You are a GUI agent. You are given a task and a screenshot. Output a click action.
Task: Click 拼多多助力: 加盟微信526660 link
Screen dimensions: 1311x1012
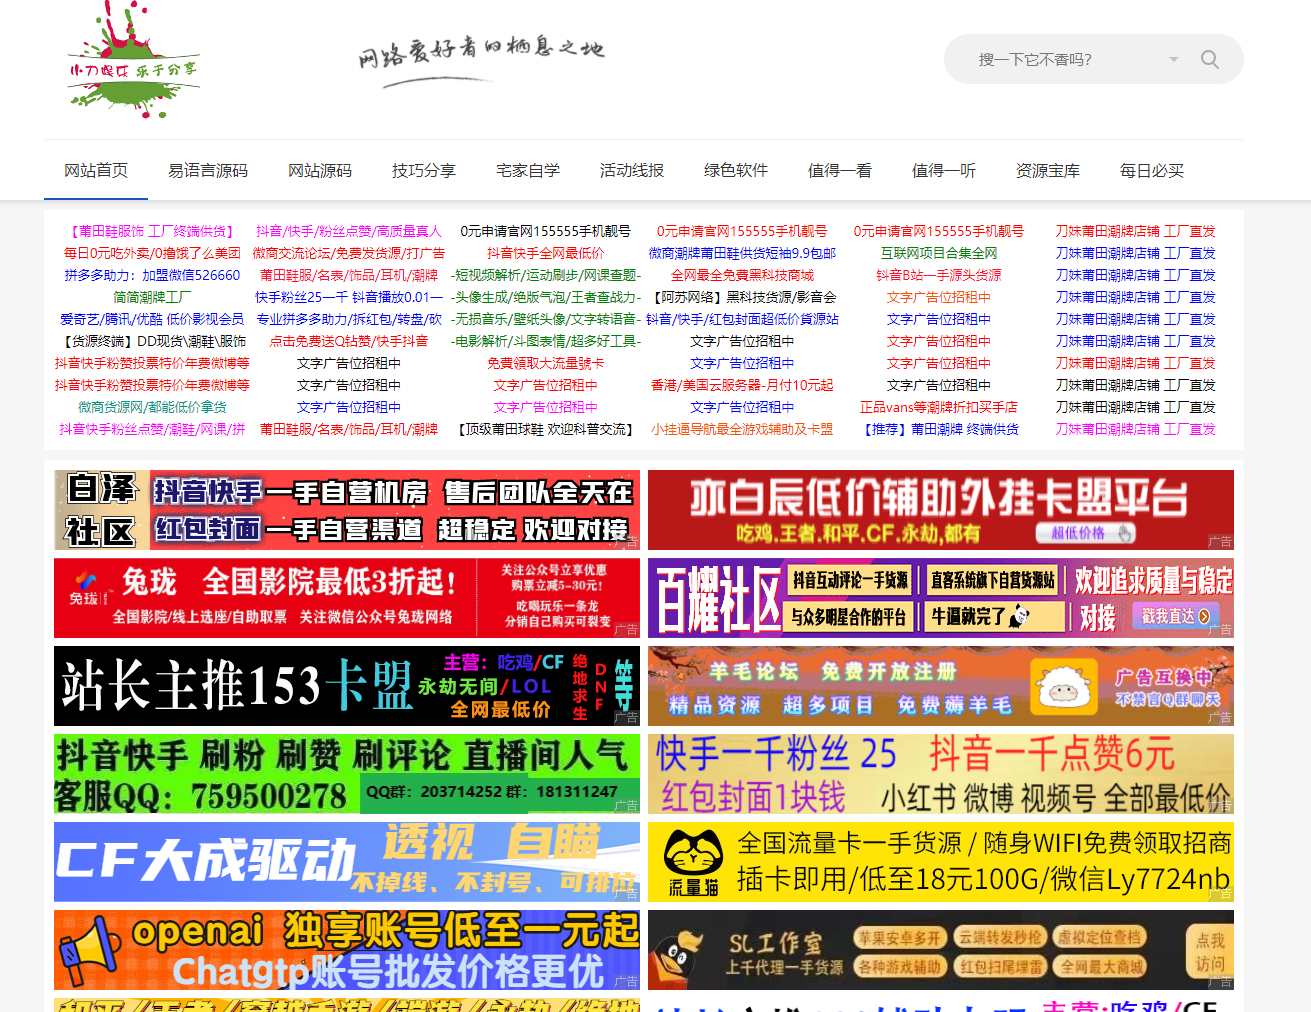(x=152, y=275)
